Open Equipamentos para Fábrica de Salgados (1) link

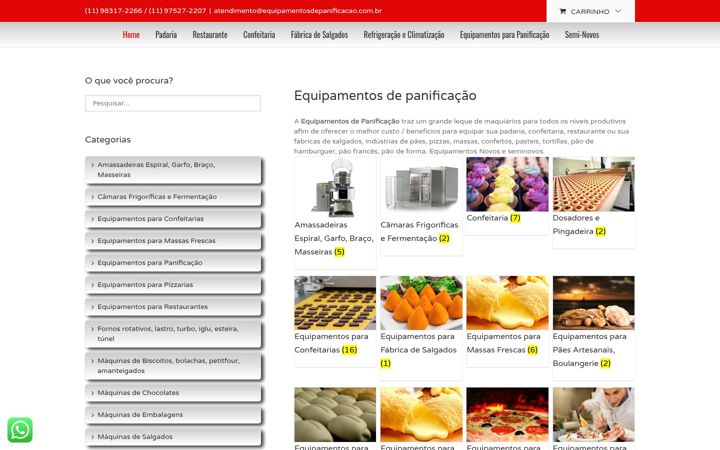point(418,350)
